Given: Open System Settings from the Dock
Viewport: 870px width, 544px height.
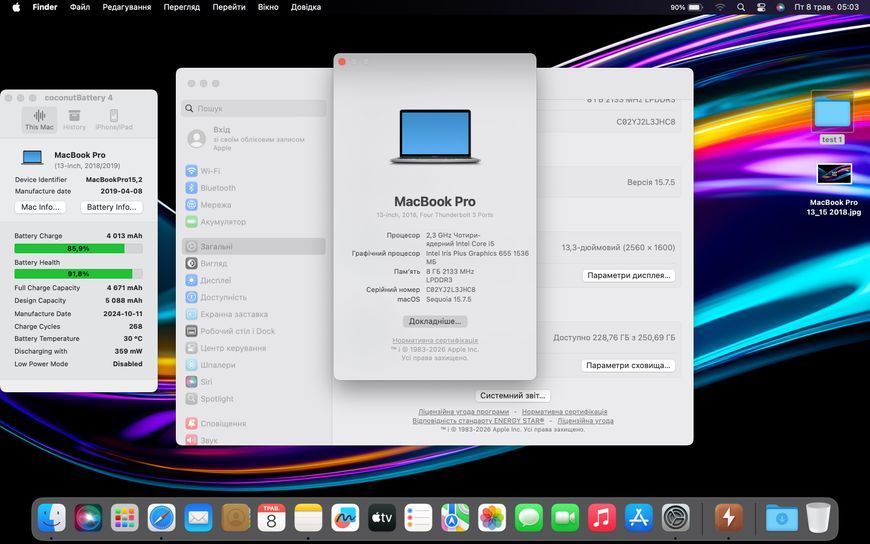Looking at the screenshot, I should pyautogui.click(x=676, y=518).
